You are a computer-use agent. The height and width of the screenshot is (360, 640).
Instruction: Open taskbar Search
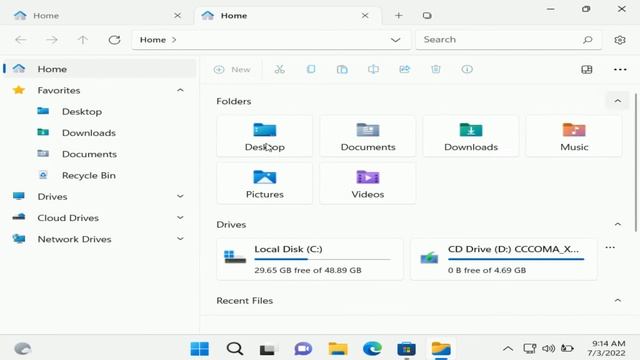tap(235, 349)
